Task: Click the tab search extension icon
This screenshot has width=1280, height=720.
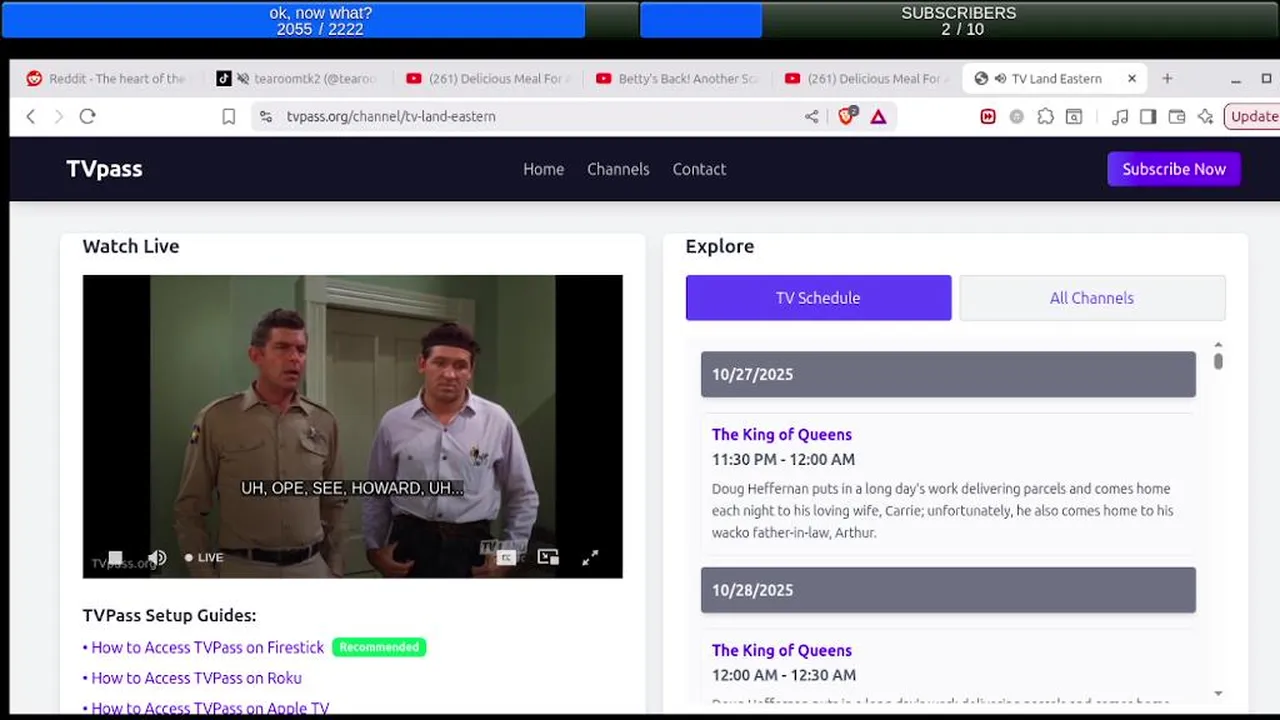Action: coord(1074,117)
